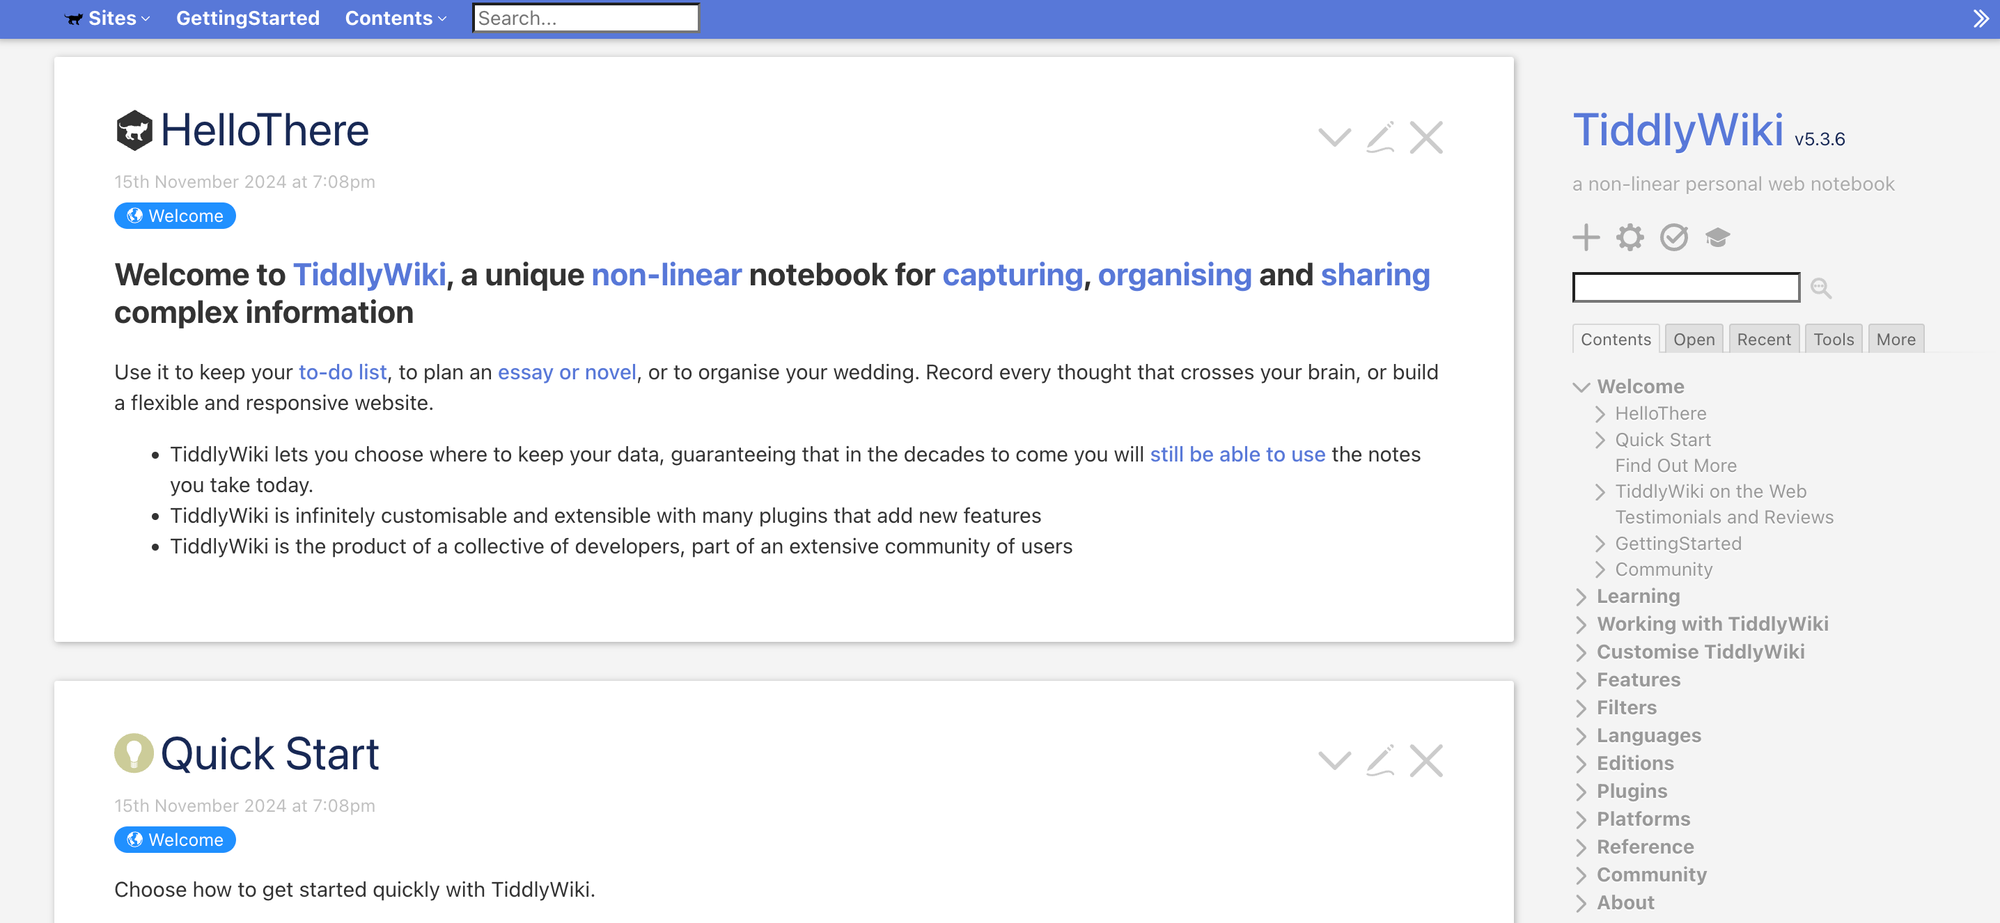Follow the organising link
This screenshot has height=923, width=2000.
pos(1174,275)
